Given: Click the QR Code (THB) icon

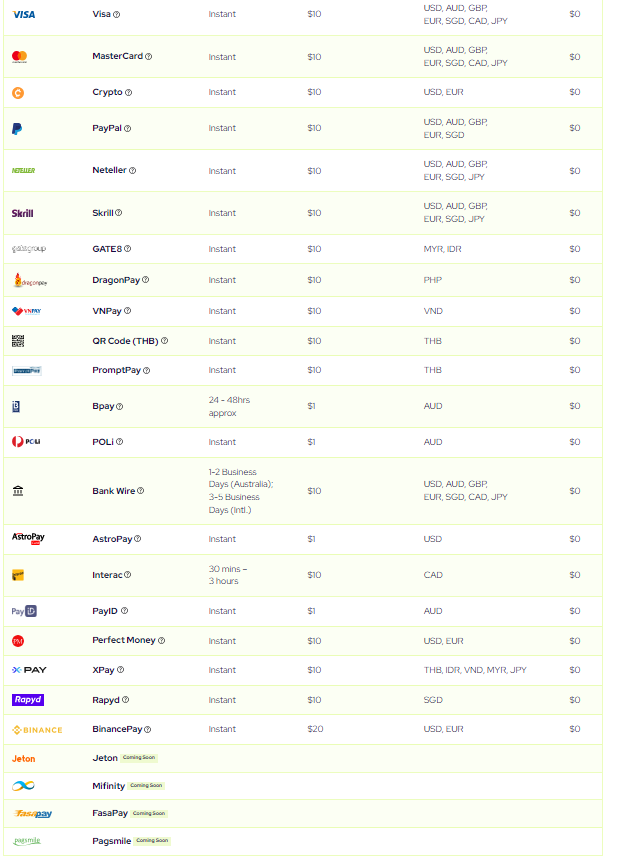Looking at the screenshot, I should tap(18, 341).
